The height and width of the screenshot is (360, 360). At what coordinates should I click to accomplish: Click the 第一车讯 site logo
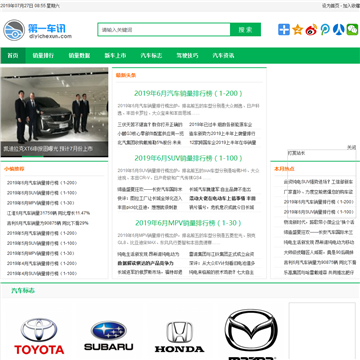37,30
